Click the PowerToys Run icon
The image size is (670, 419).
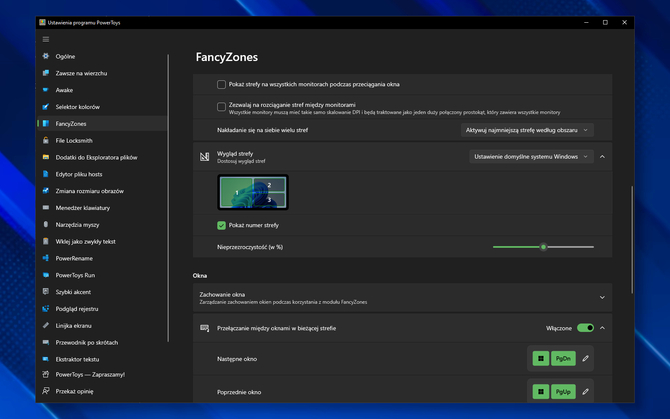tap(46, 275)
